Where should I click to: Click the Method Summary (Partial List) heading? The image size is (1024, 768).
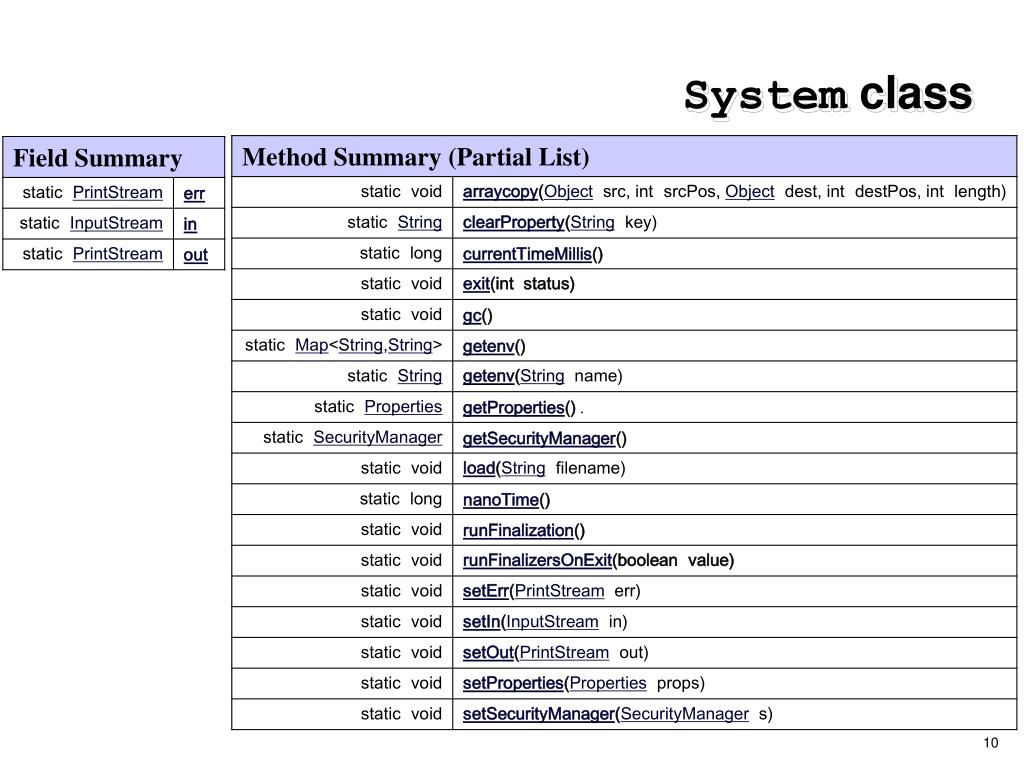click(416, 157)
